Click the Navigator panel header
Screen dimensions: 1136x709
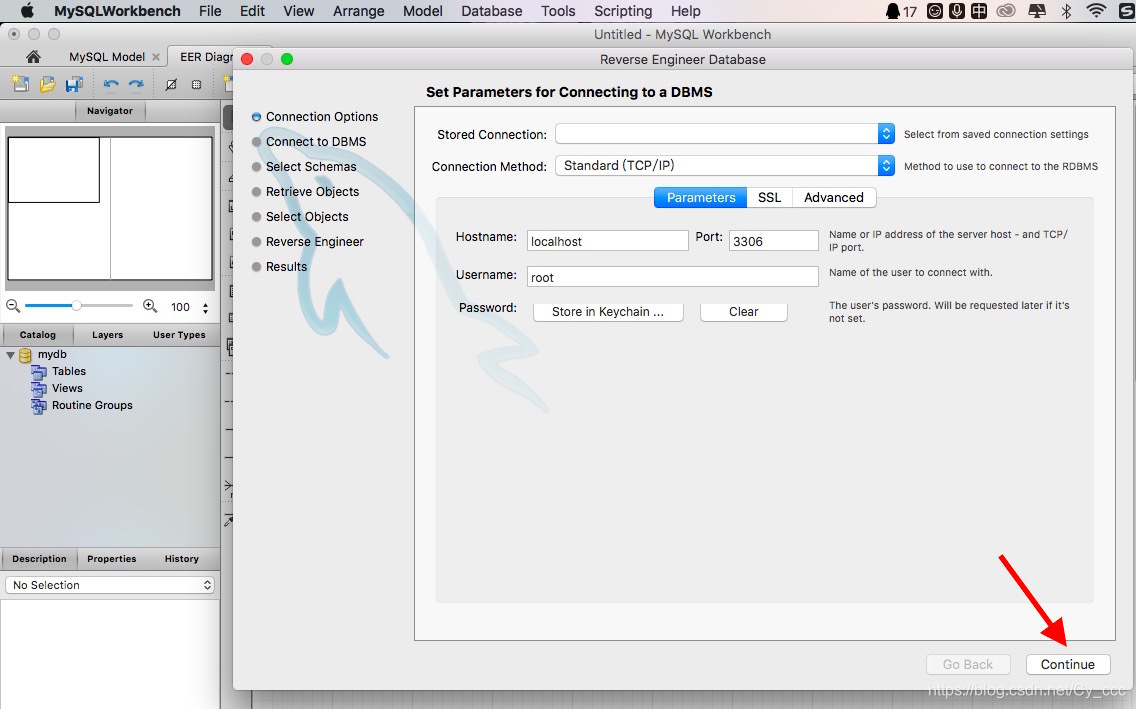click(x=110, y=111)
